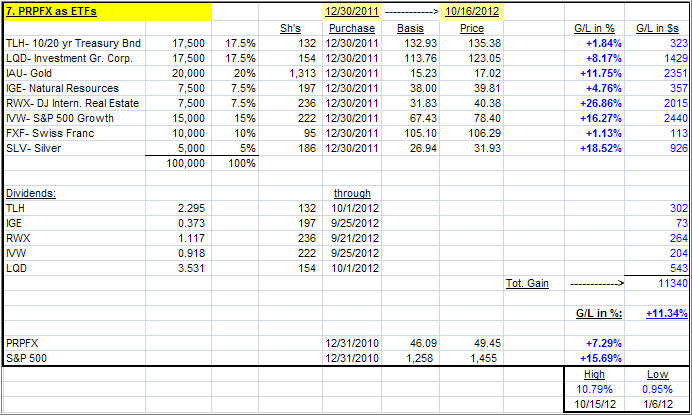Select the 132.93 basis cell for TLH

421,43
